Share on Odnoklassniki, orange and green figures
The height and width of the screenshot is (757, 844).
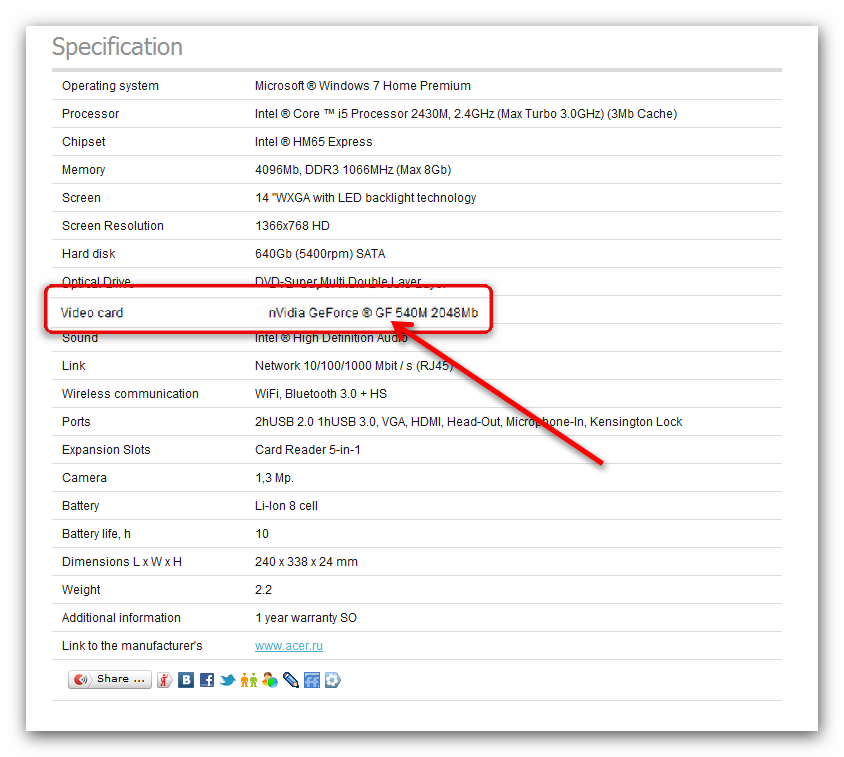pyautogui.click(x=249, y=680)
